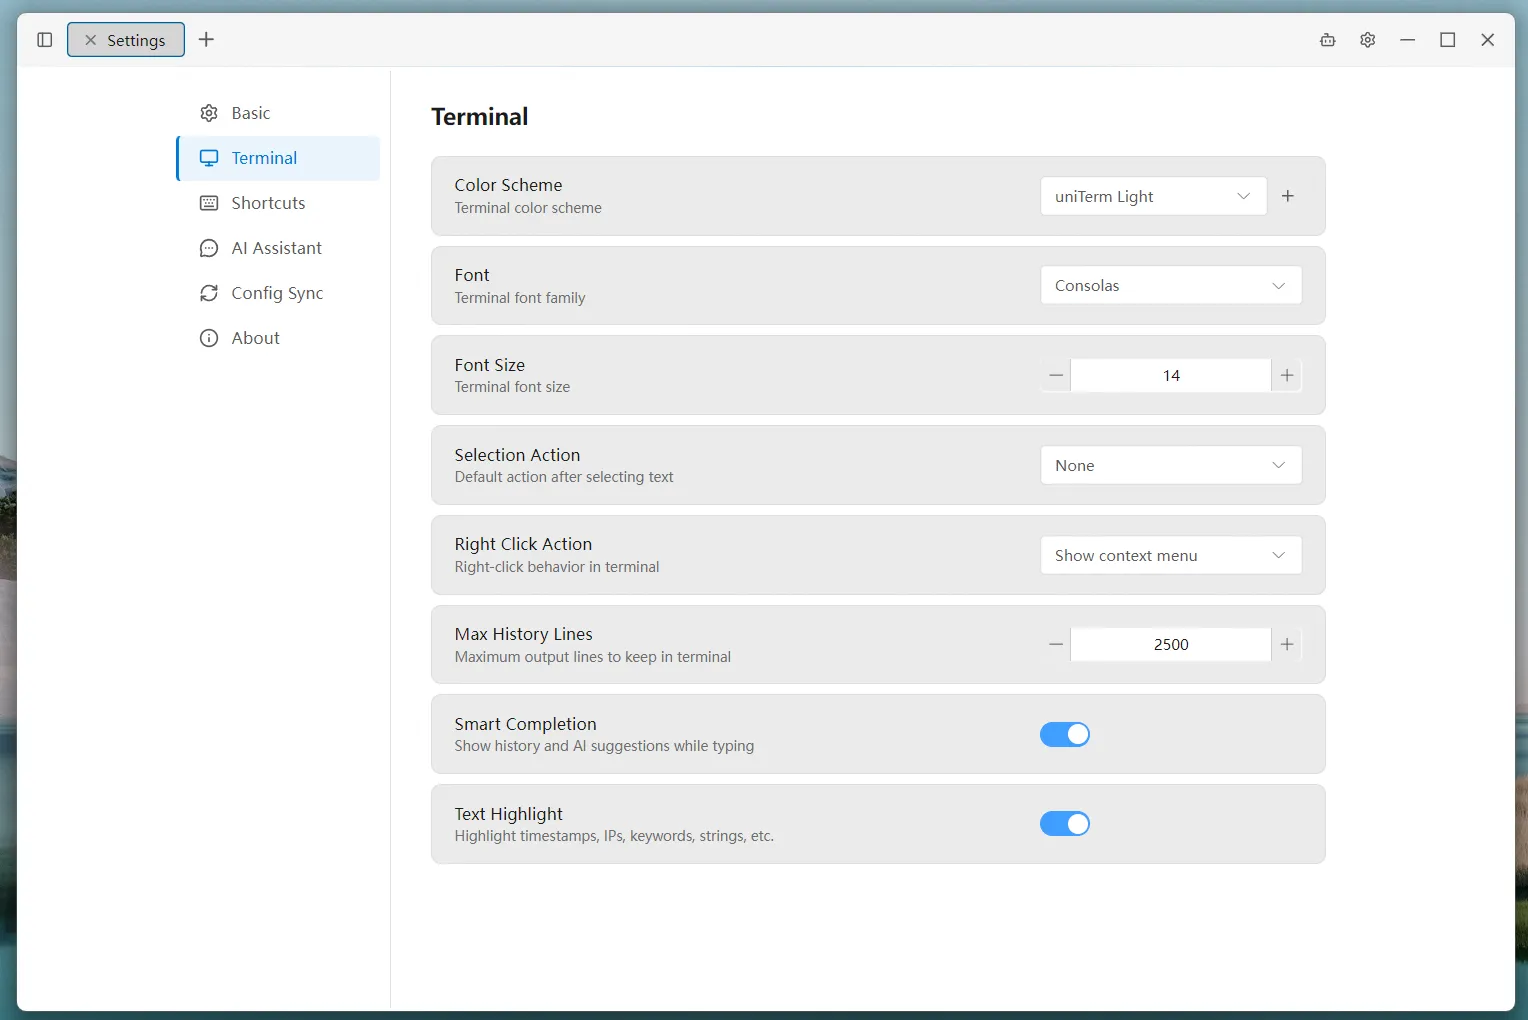Maximize the application window
Screen dimensions: 1528x1020
coord(1448,40)
